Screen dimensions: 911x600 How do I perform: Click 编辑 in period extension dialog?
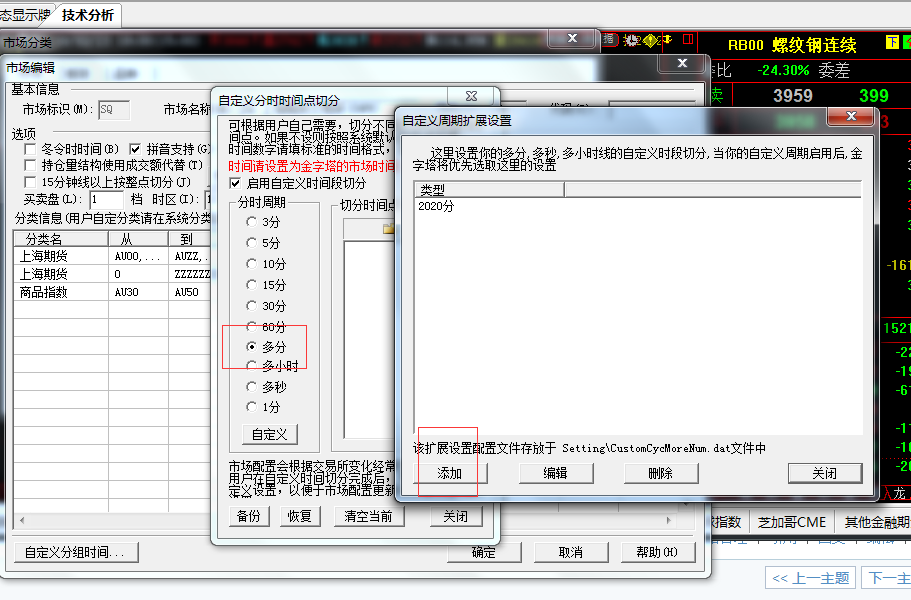555,473
